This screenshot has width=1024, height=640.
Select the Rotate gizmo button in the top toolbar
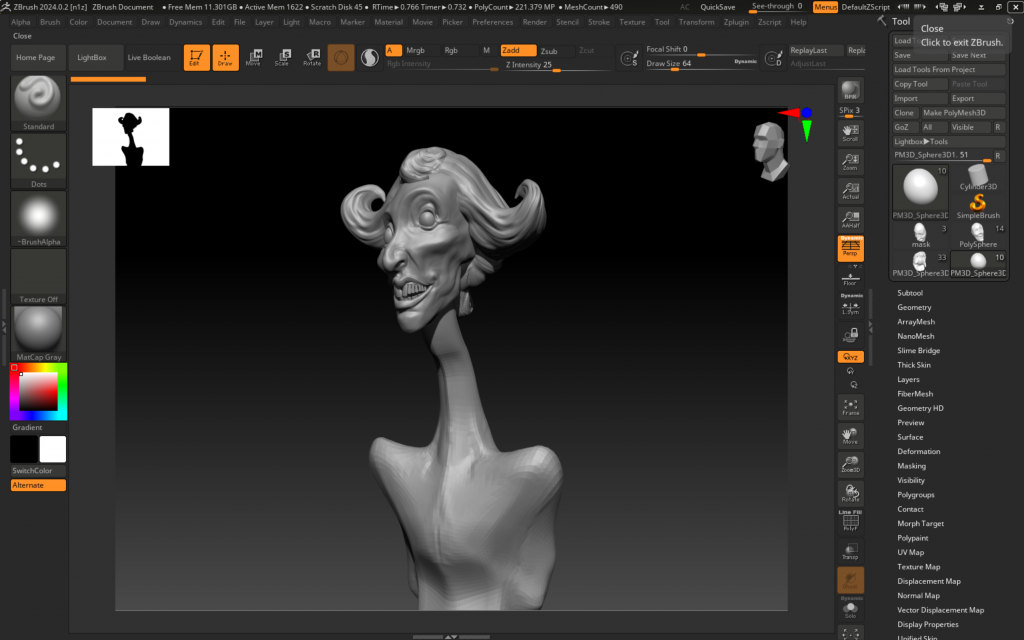[x=312, y=57]
